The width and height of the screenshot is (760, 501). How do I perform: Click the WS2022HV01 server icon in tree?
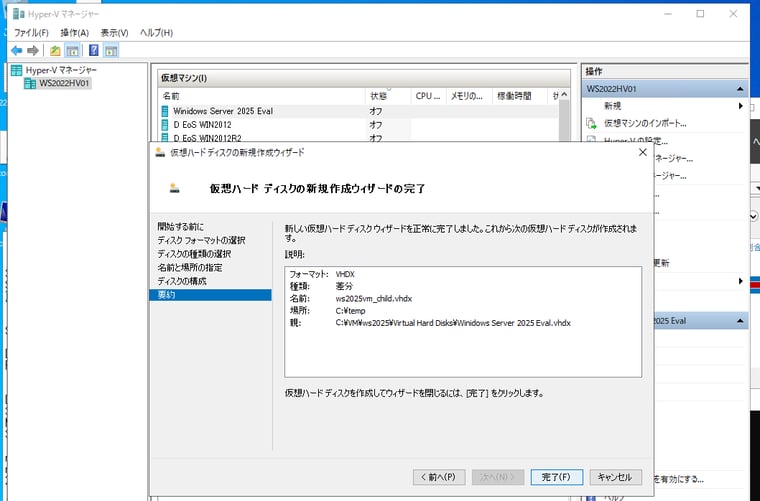(x=30, y=83)
